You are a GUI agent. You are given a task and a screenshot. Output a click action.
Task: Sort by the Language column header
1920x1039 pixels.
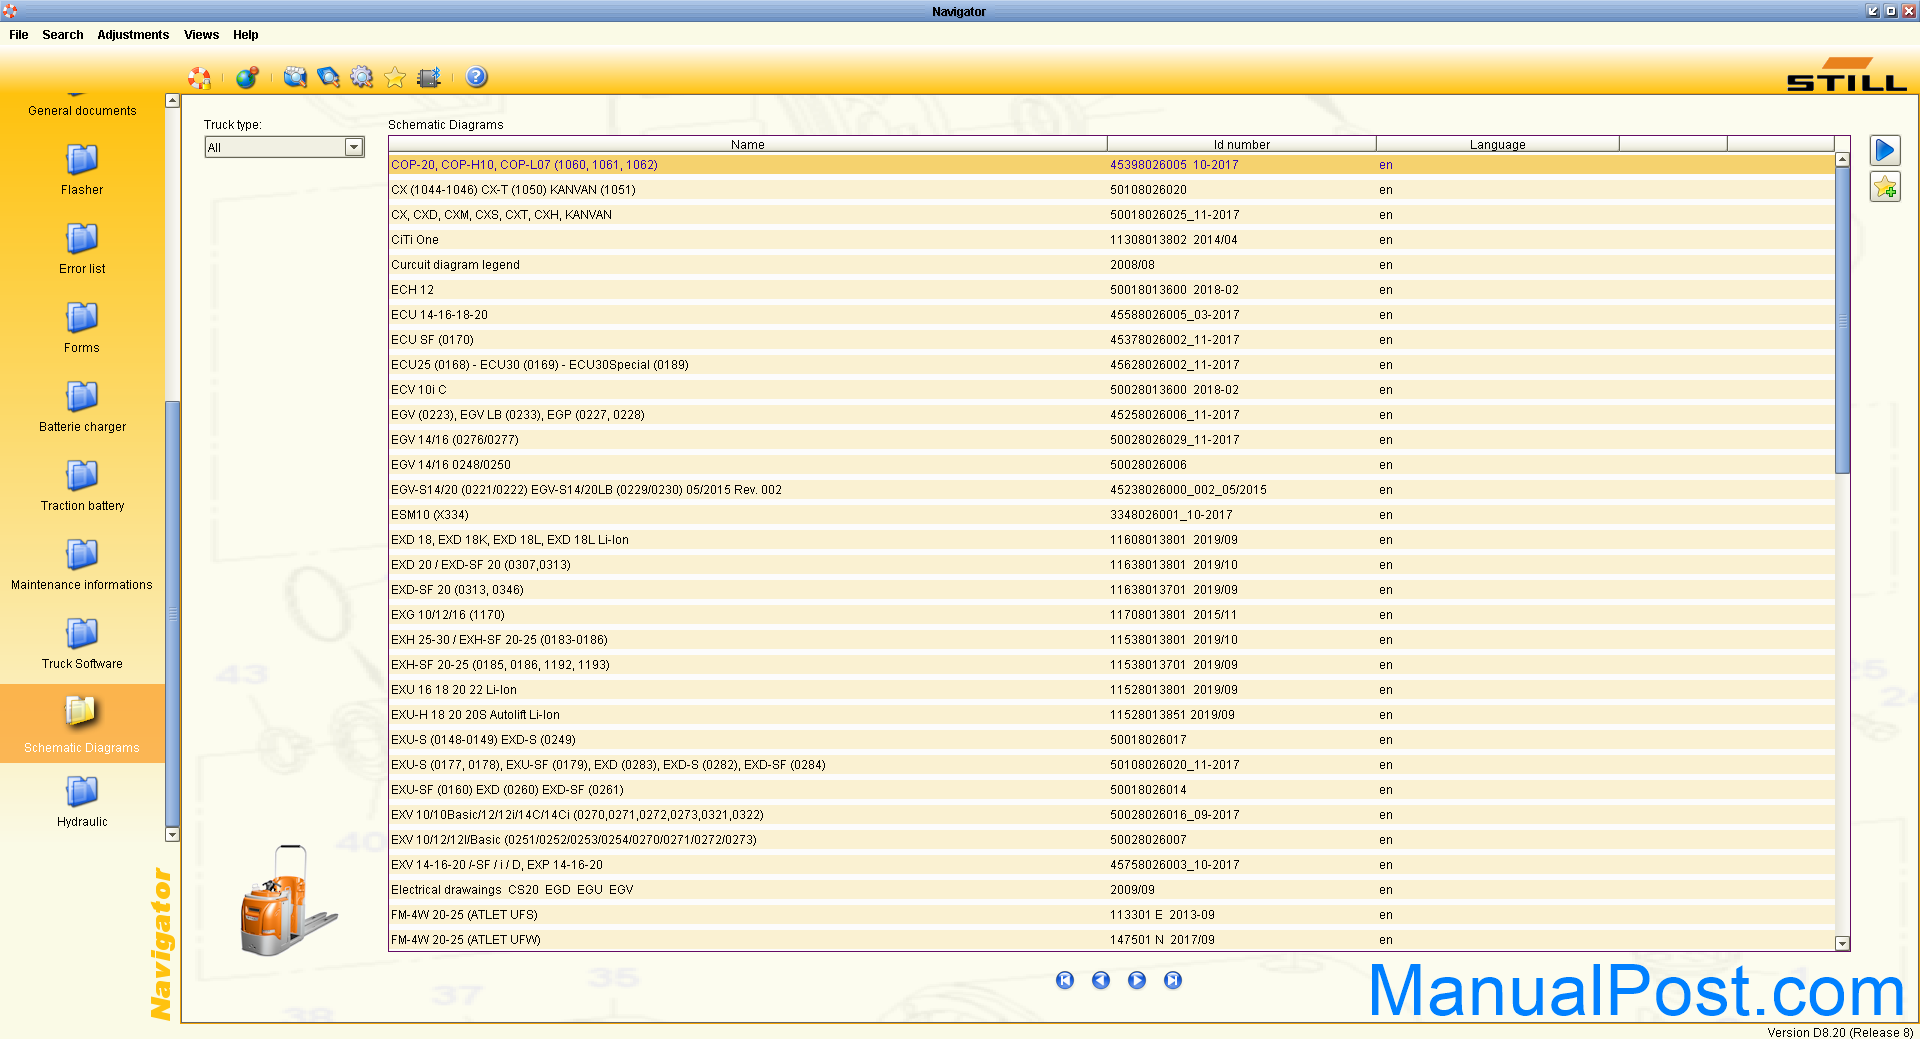[1498, 144]
